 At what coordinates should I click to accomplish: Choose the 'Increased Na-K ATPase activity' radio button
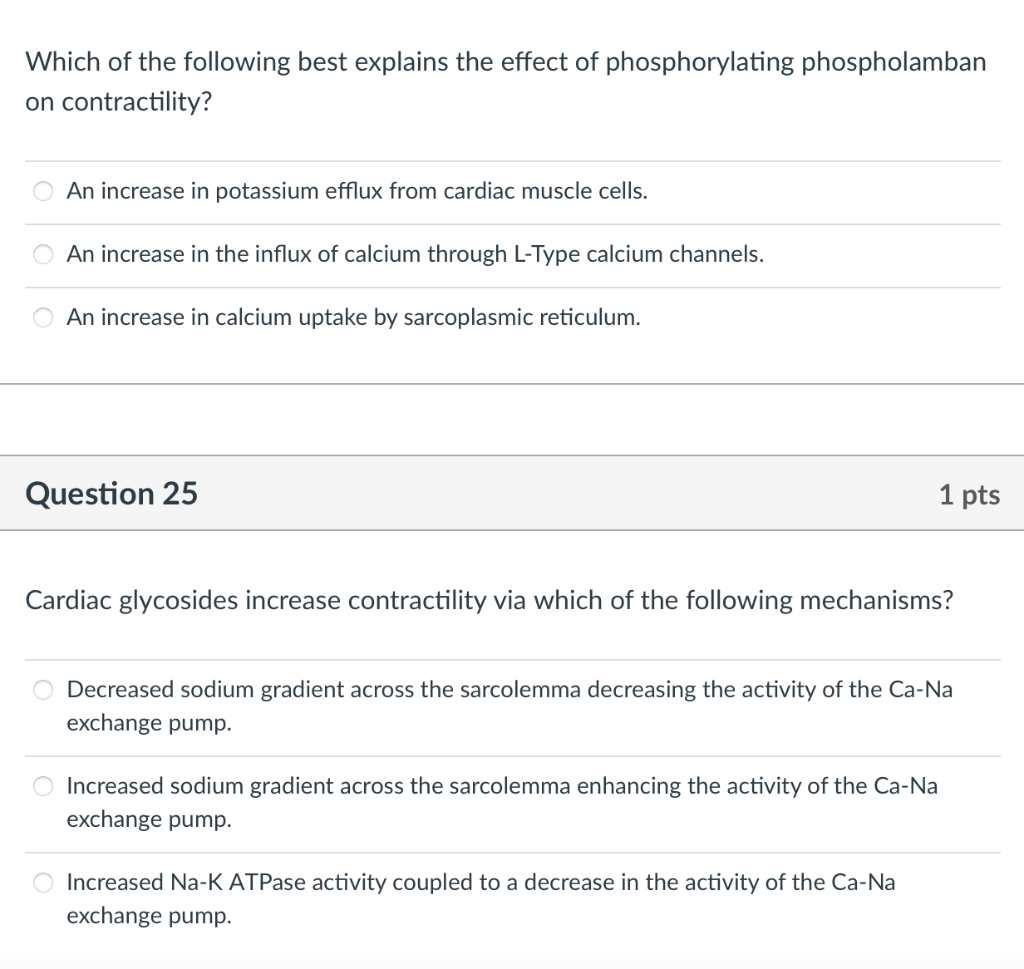43,883
